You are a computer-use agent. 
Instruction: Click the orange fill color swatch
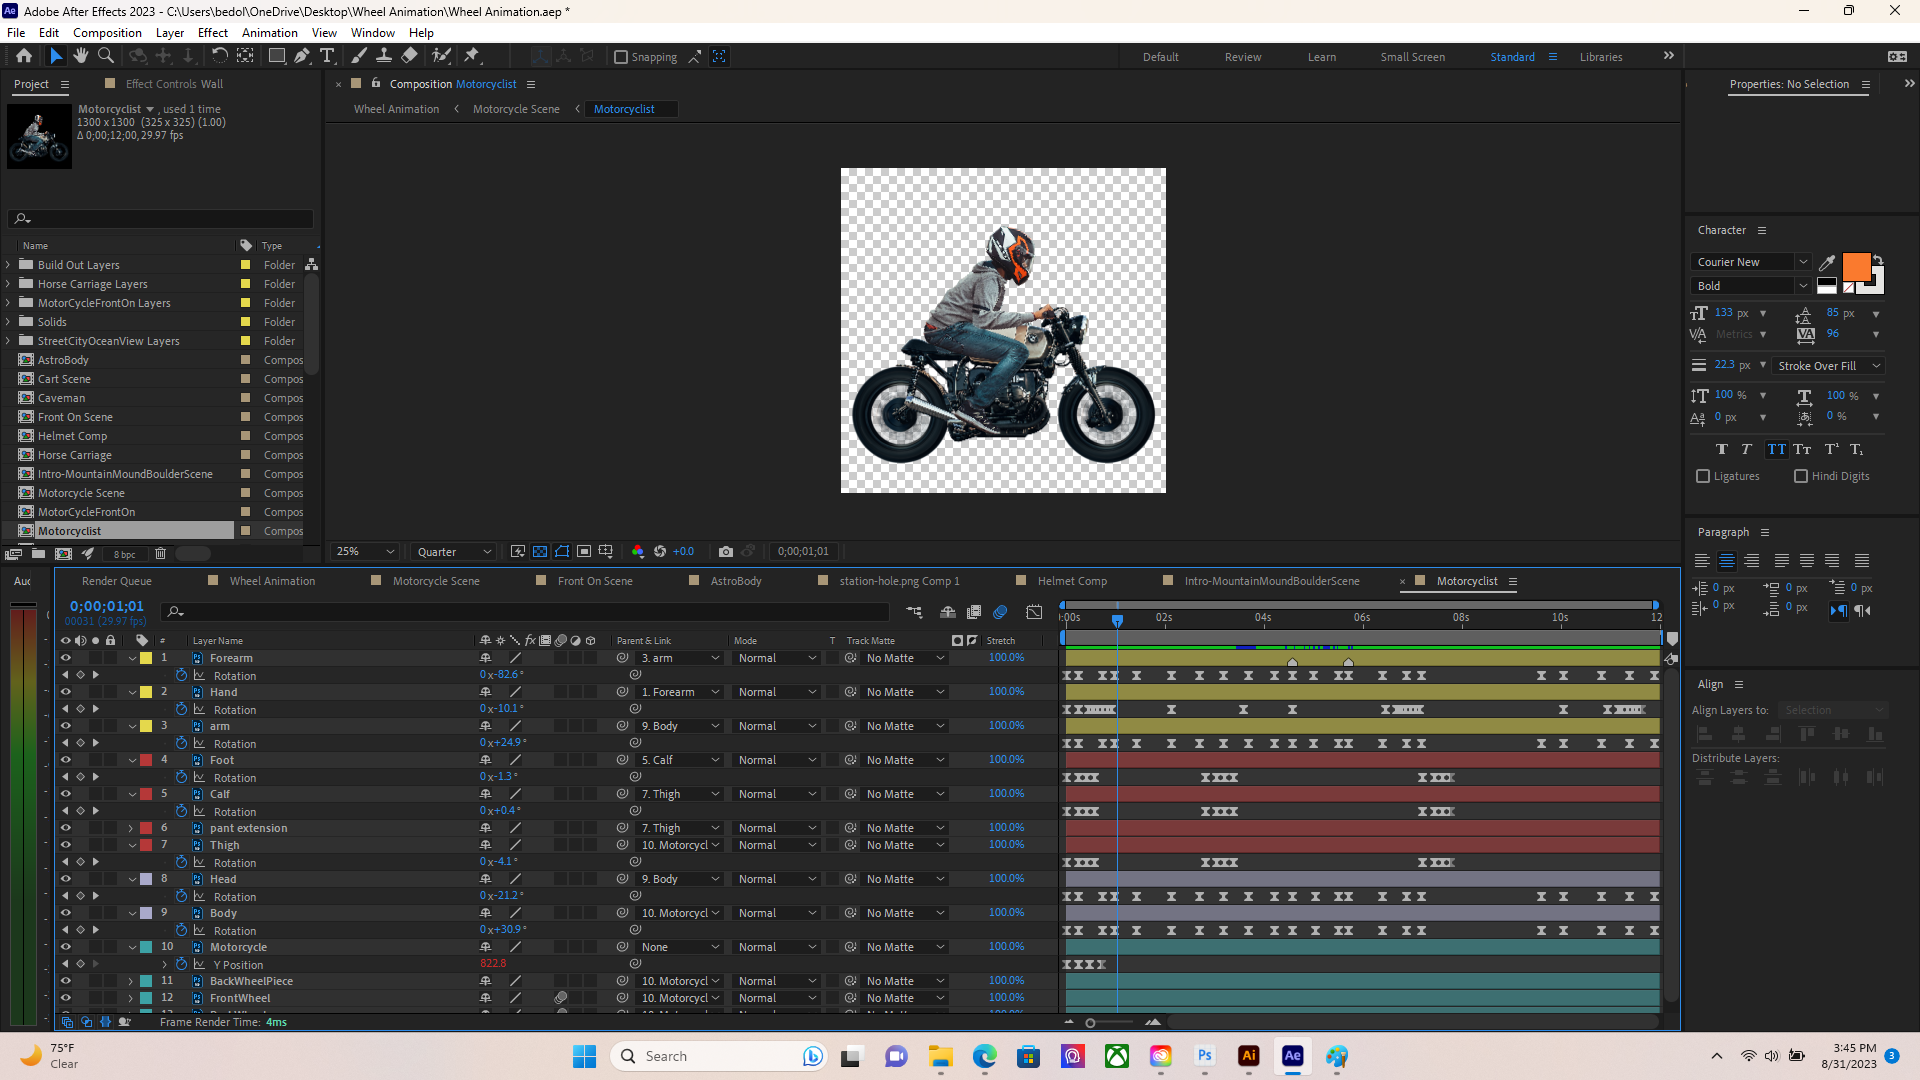click(1856, 267)
